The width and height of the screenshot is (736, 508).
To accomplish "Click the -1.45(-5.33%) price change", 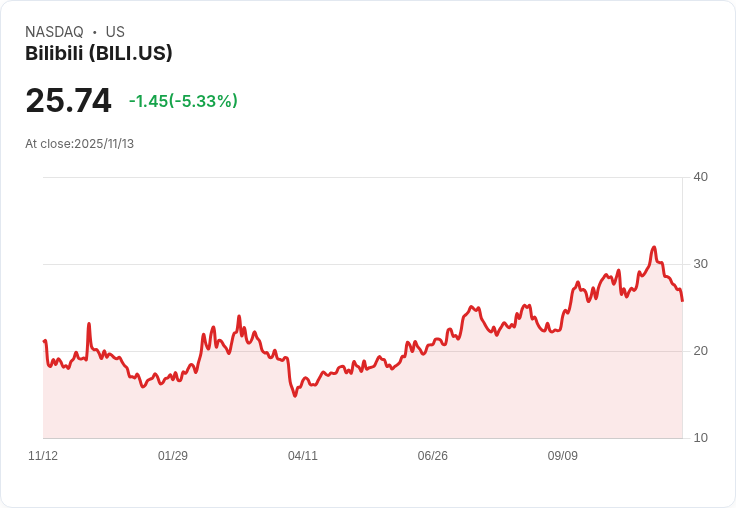I will tap(183, 101).
